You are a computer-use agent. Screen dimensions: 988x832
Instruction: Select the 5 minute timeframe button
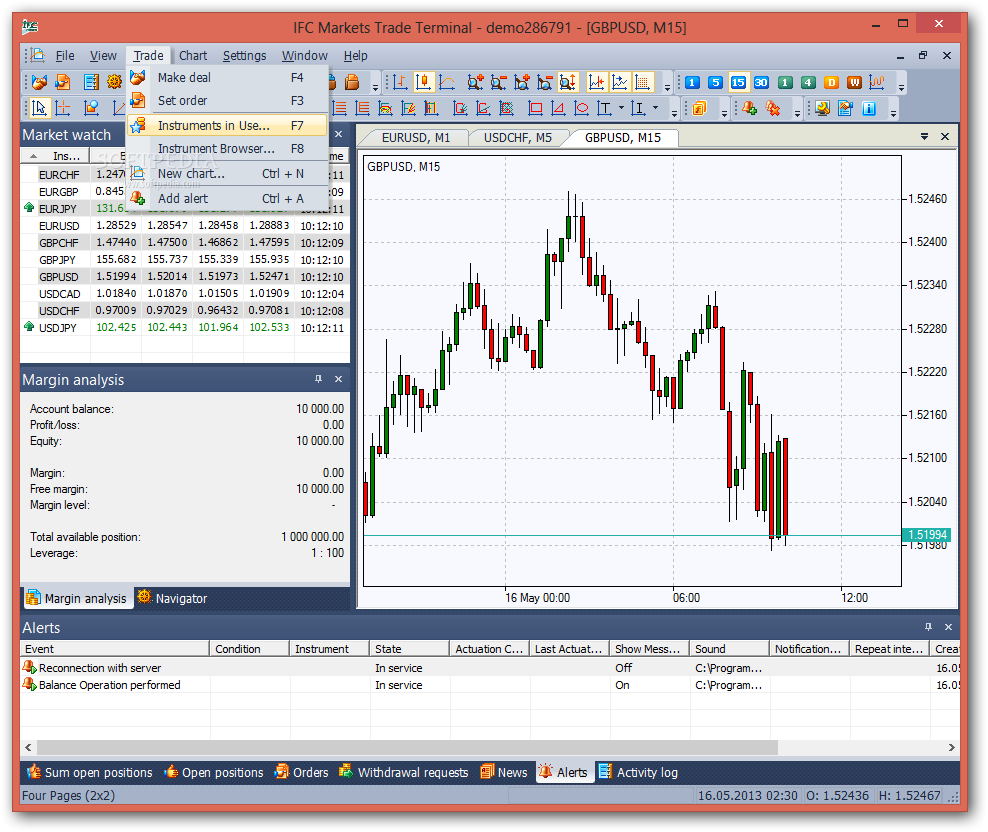715,83
